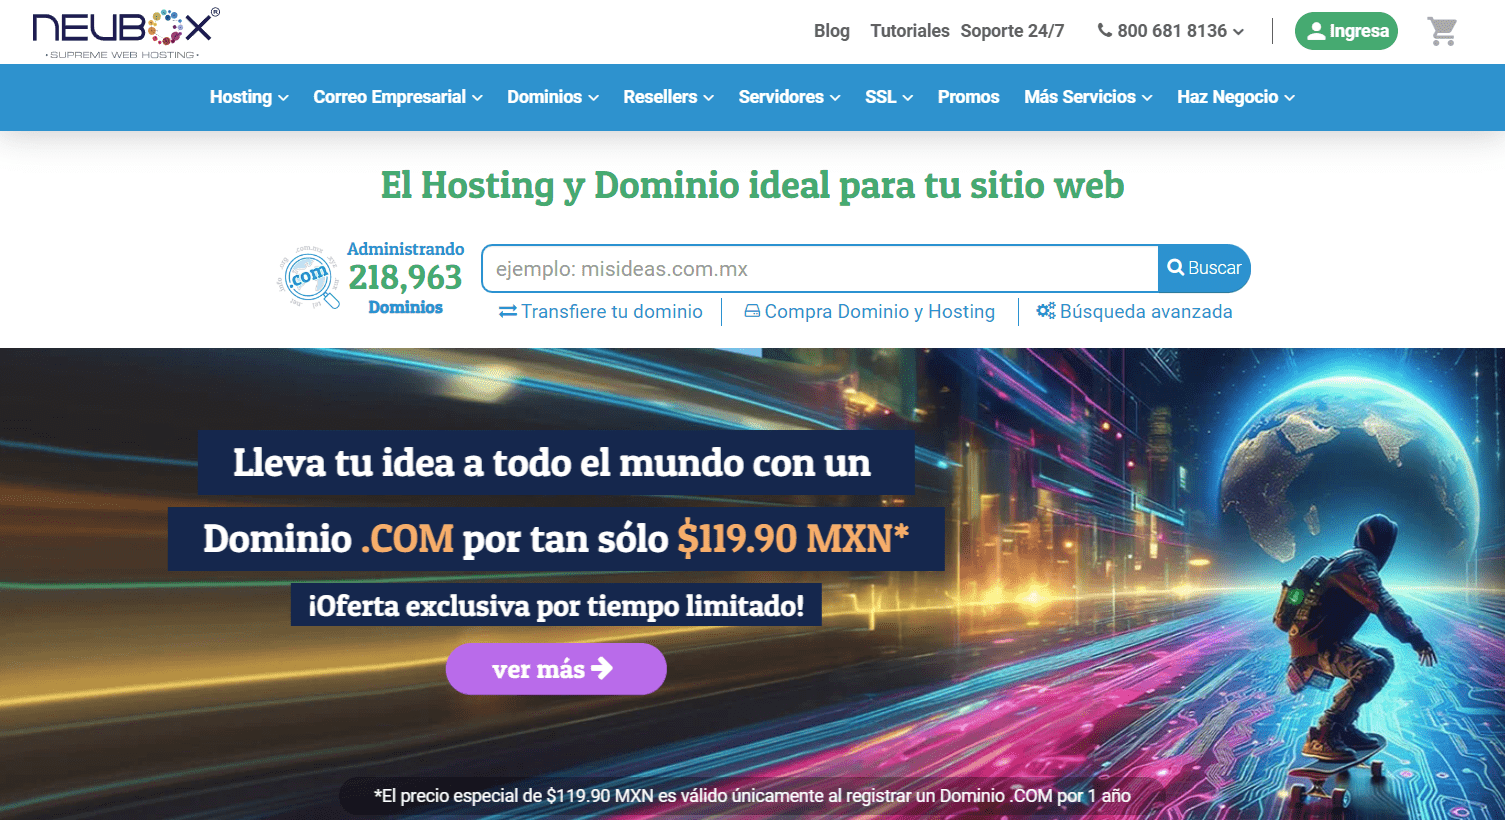Open the Tutoriales link
Image resolution: width=1505 pixels, height=820 pixels.
910,31
